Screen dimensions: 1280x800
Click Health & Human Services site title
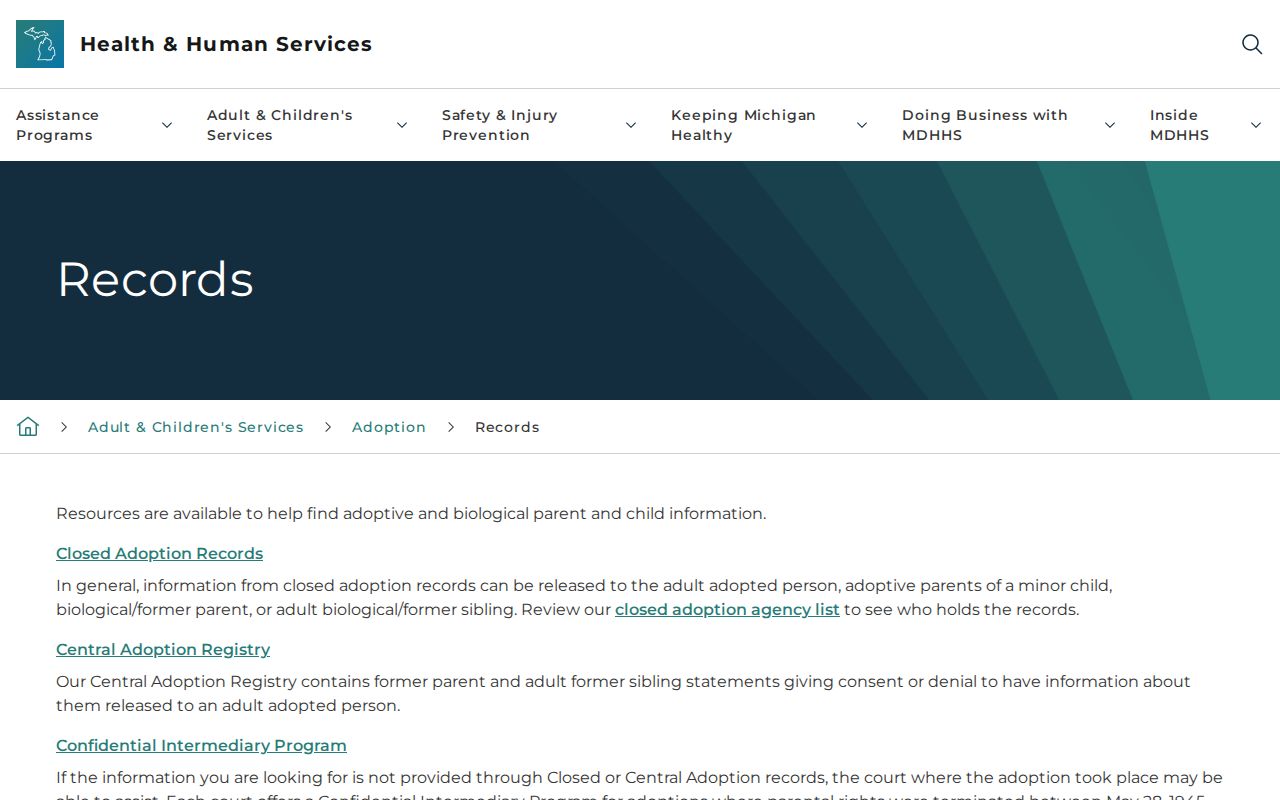click(226, 44)
